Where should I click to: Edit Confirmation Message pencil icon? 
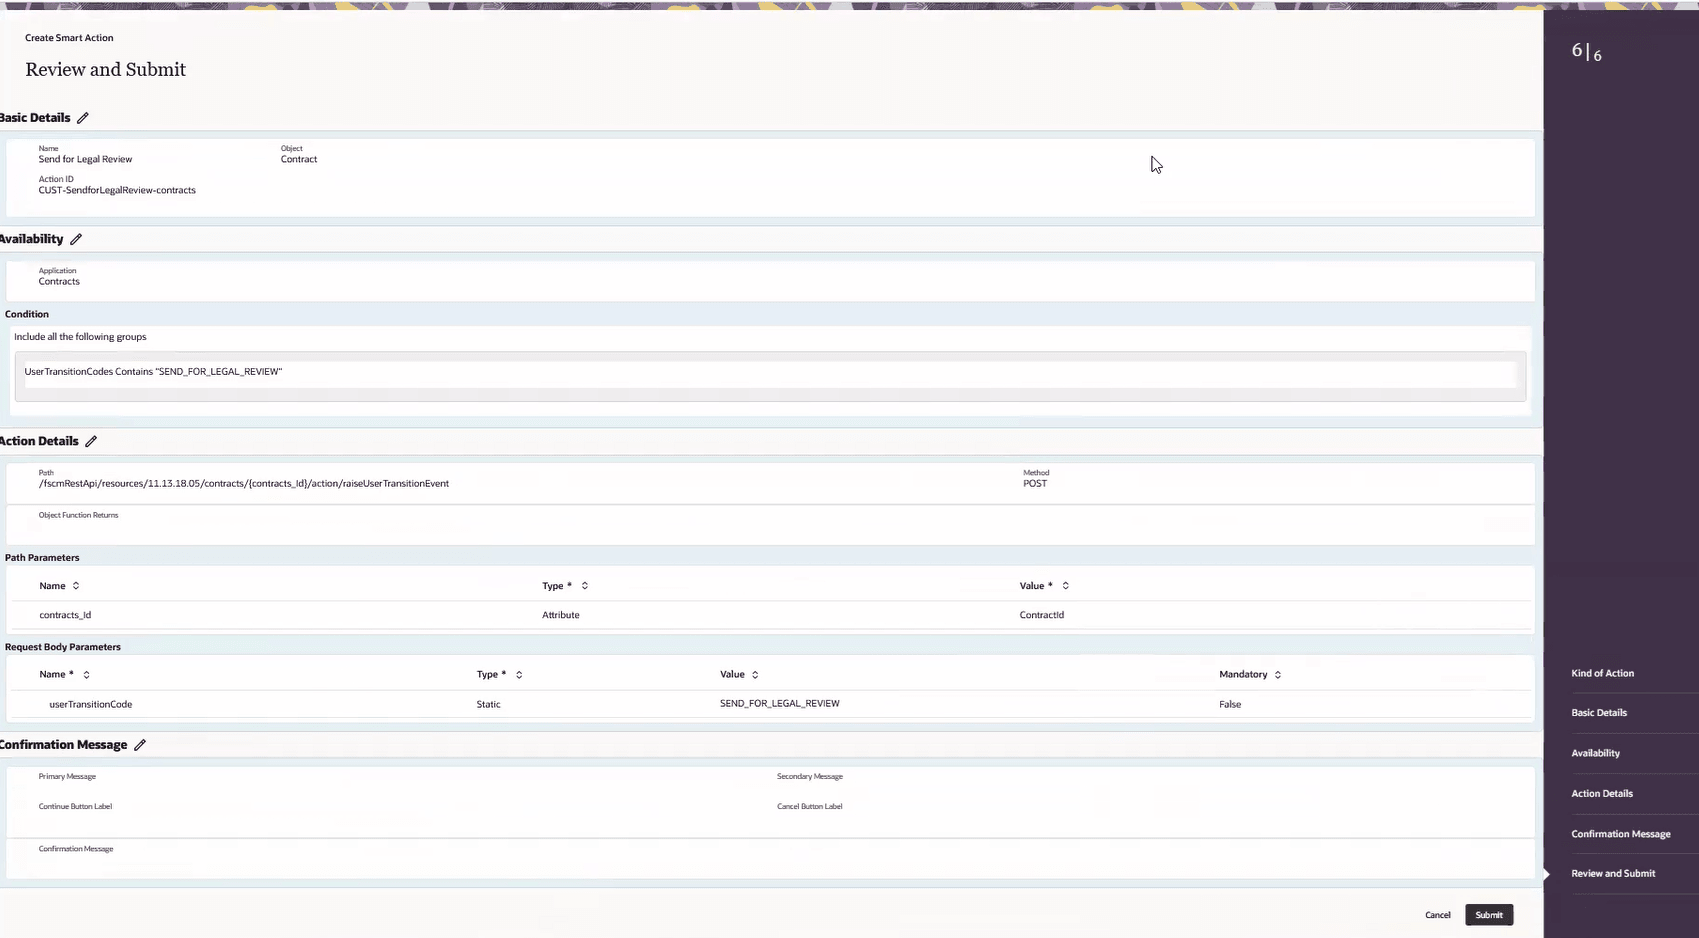point(140,745)
